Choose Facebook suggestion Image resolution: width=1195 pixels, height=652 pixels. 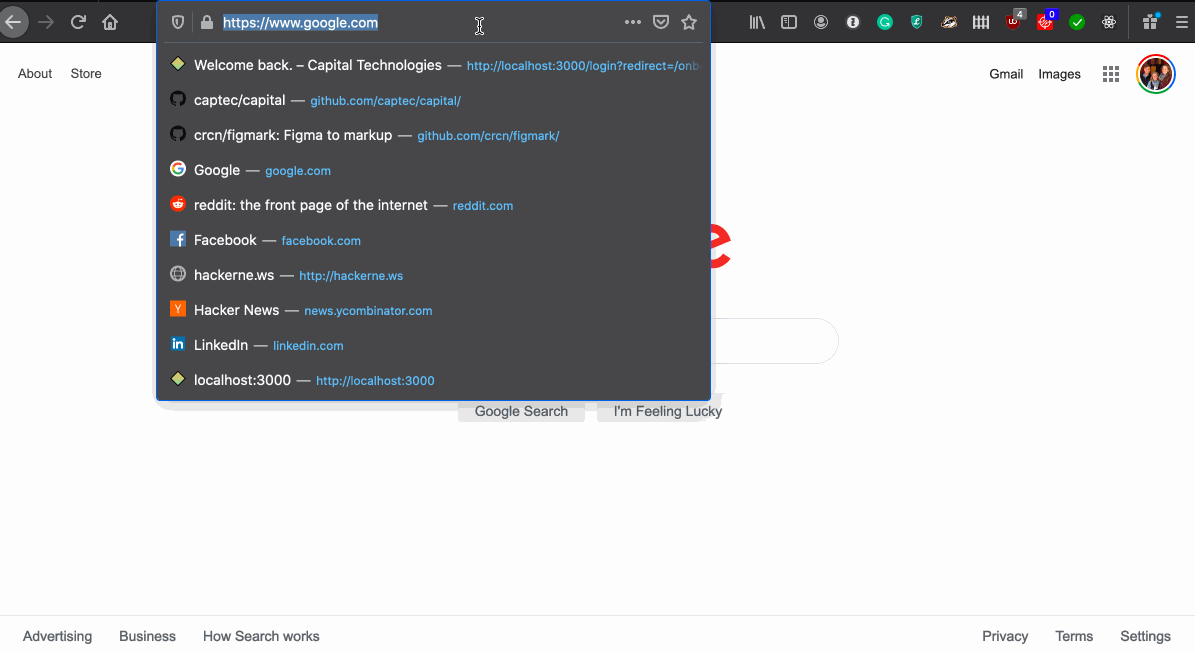[x=434, y=240]
